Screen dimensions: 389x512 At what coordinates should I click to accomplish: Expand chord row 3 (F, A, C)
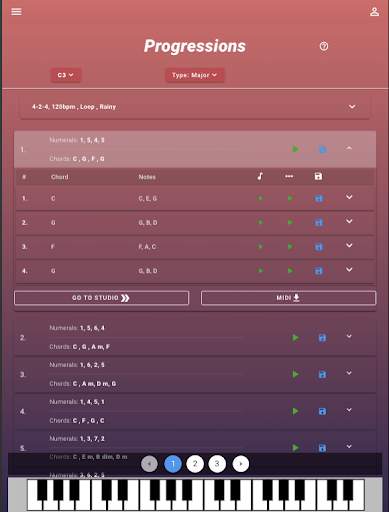pyautogui.click(x=349, y=245)
